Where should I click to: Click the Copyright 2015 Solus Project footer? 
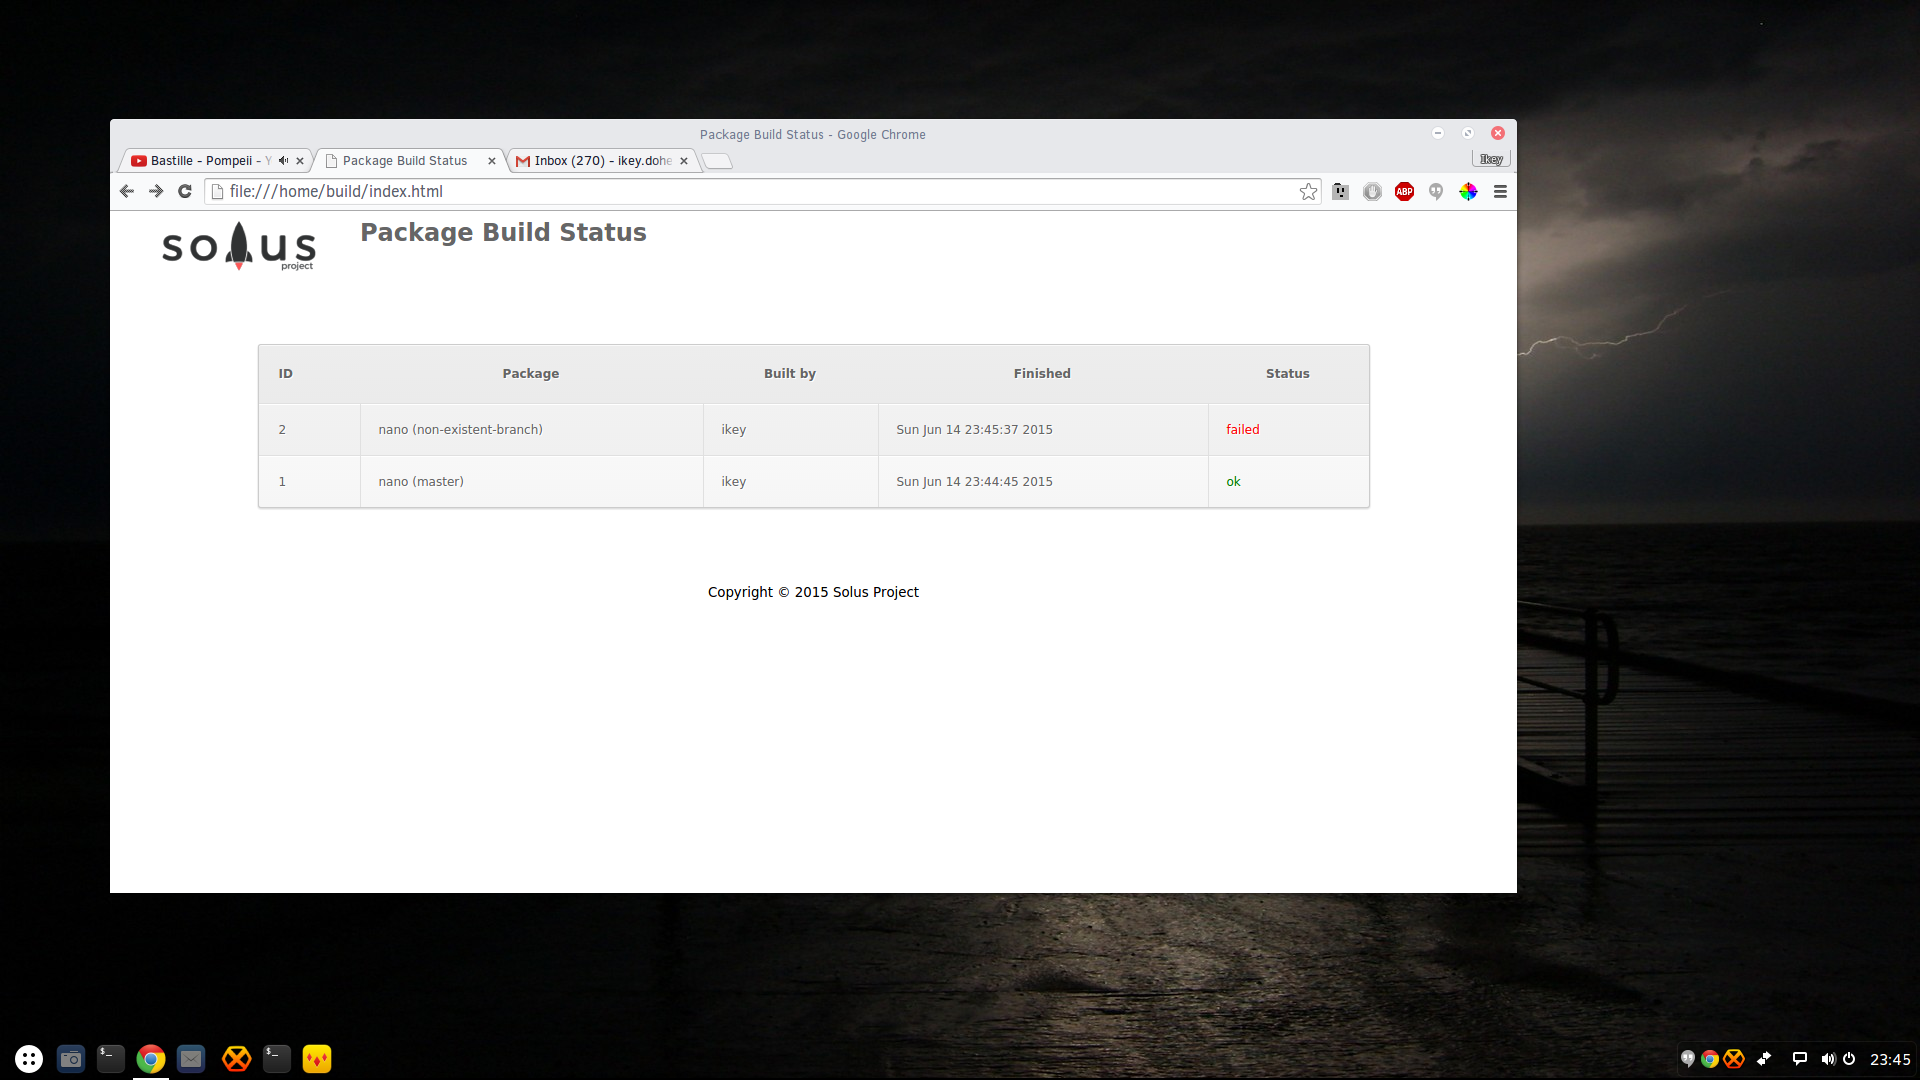tap(813, 592)
